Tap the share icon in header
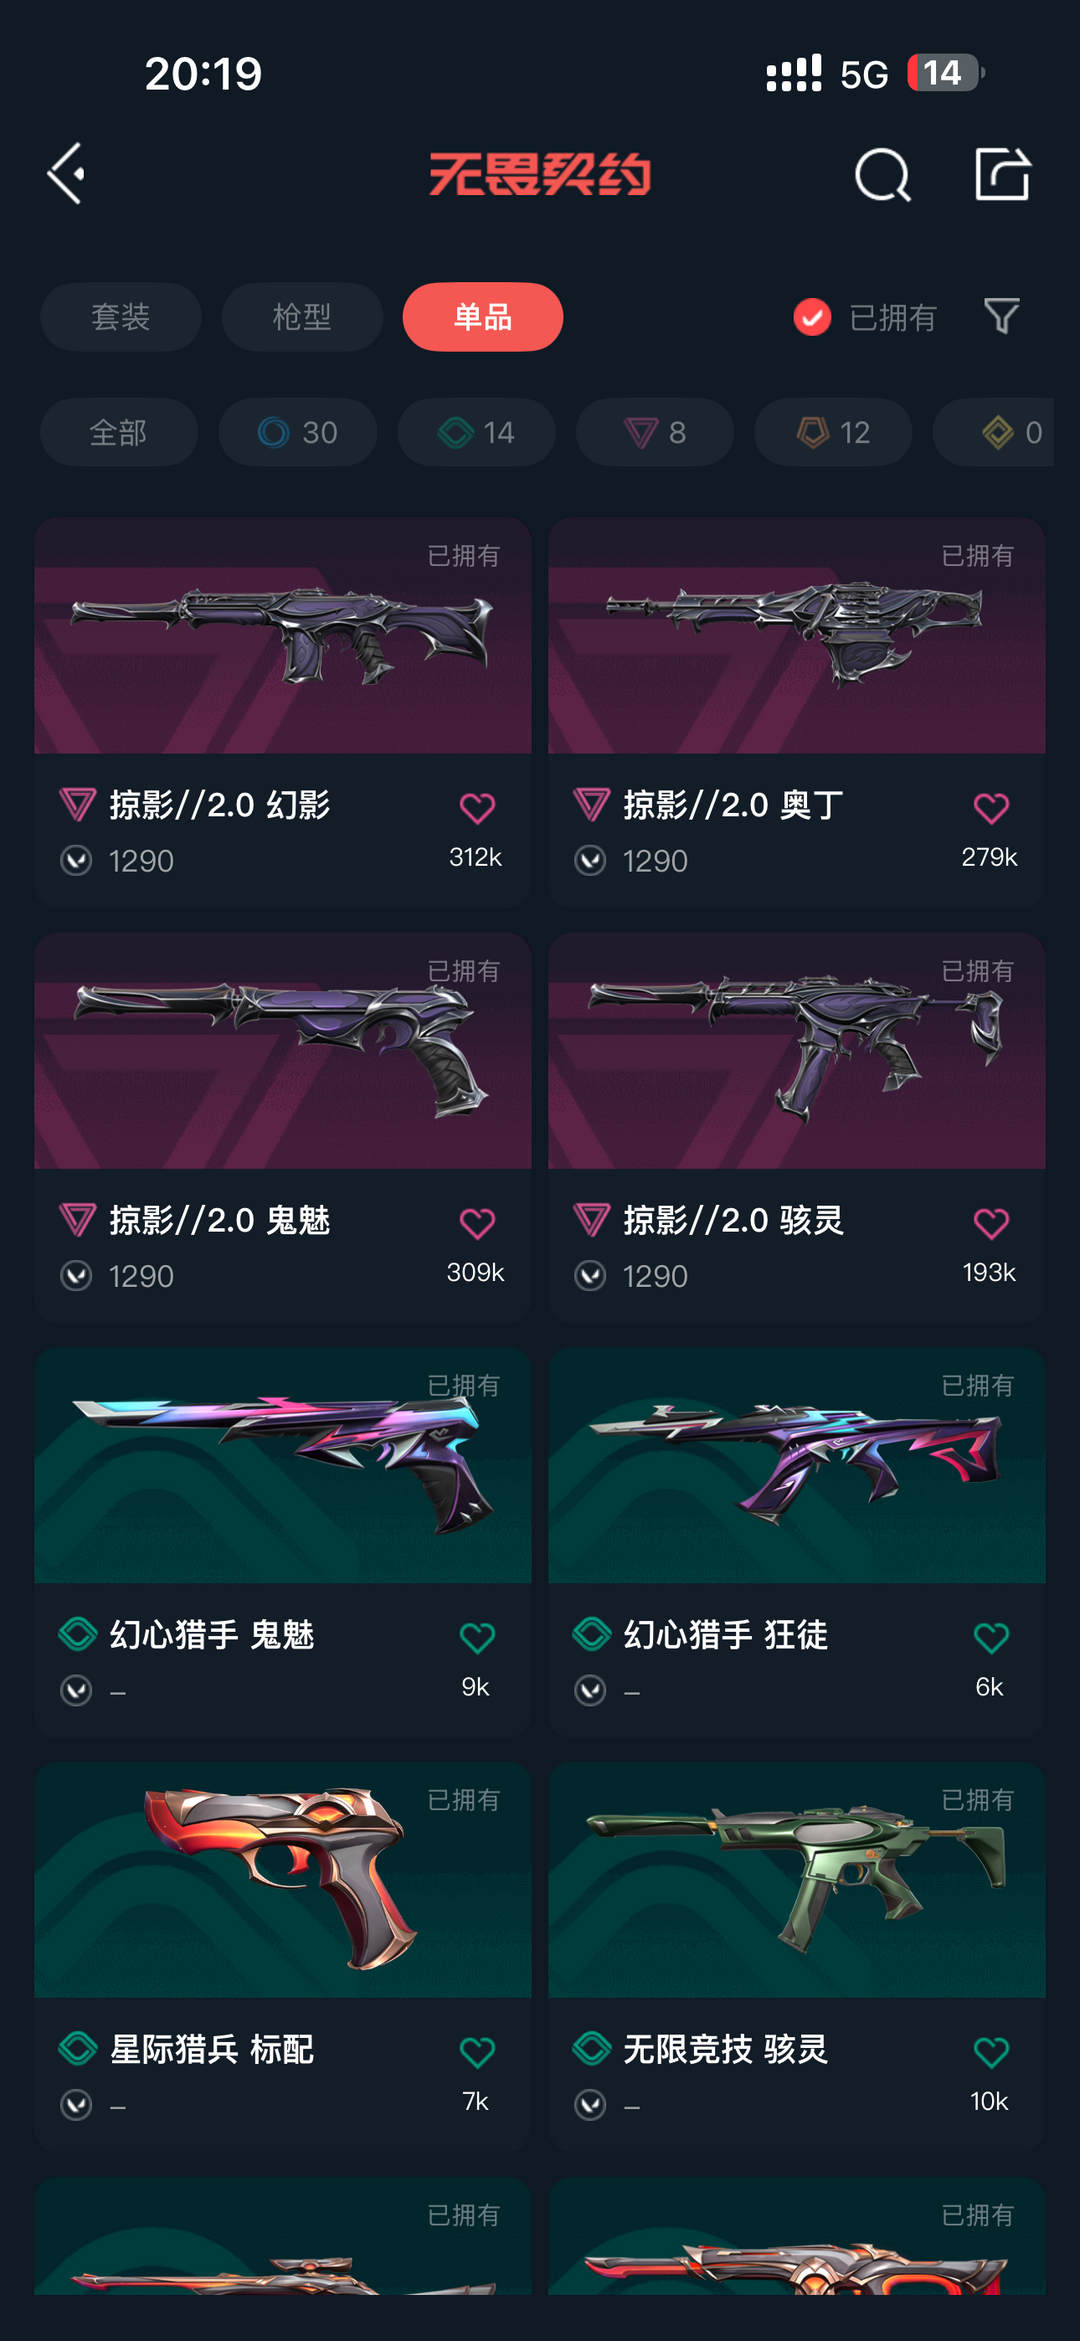1080x2341 pixels. point(1002,174)
